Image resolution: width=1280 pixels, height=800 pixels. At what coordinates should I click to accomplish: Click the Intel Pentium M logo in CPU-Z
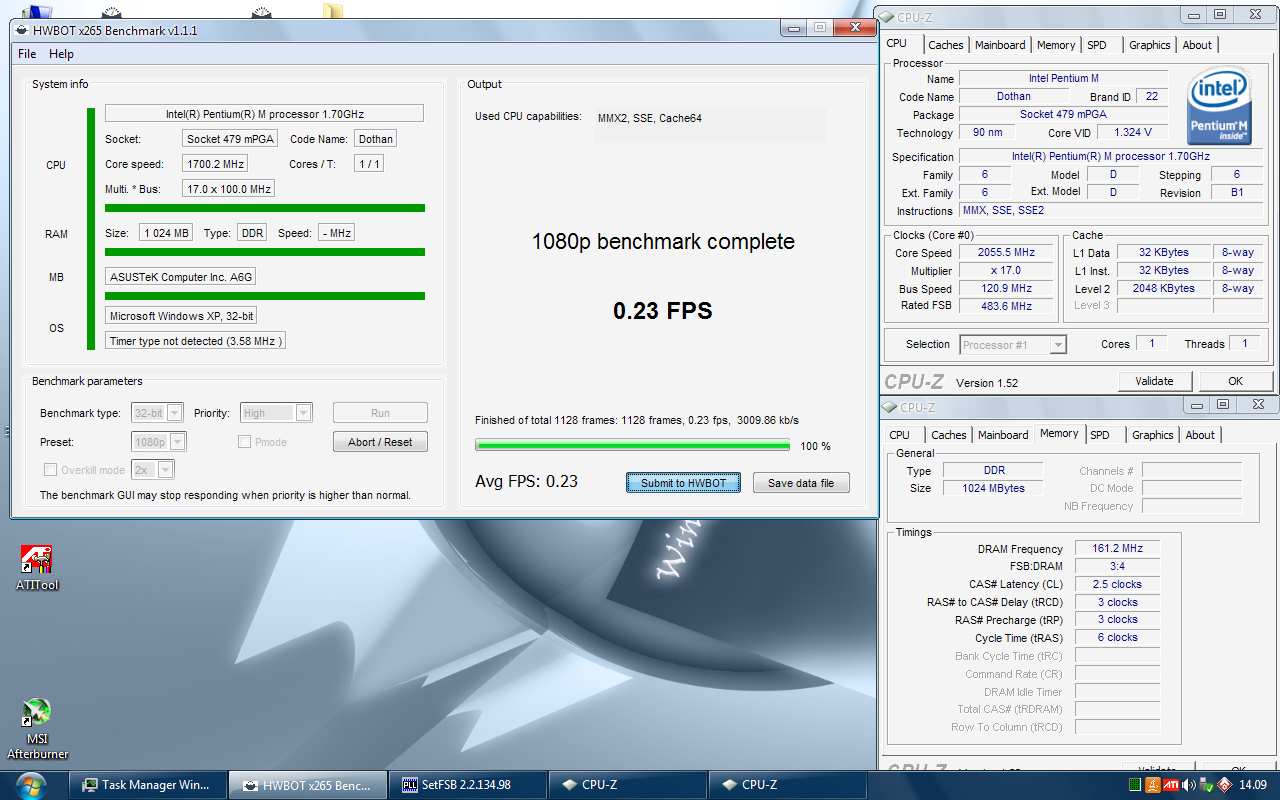tap(1219, 106)
